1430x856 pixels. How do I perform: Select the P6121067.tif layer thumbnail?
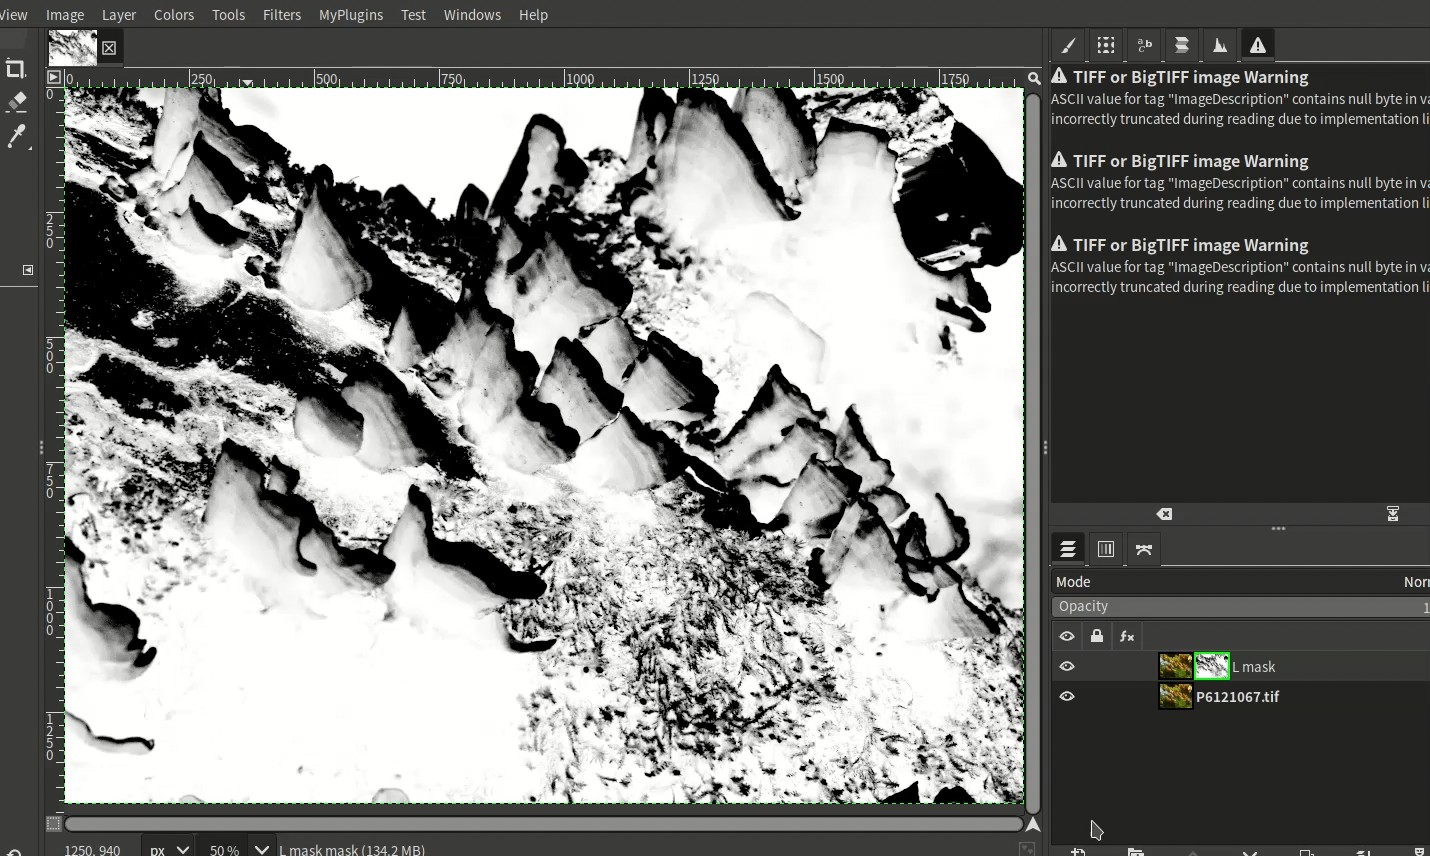(1175, 696)
